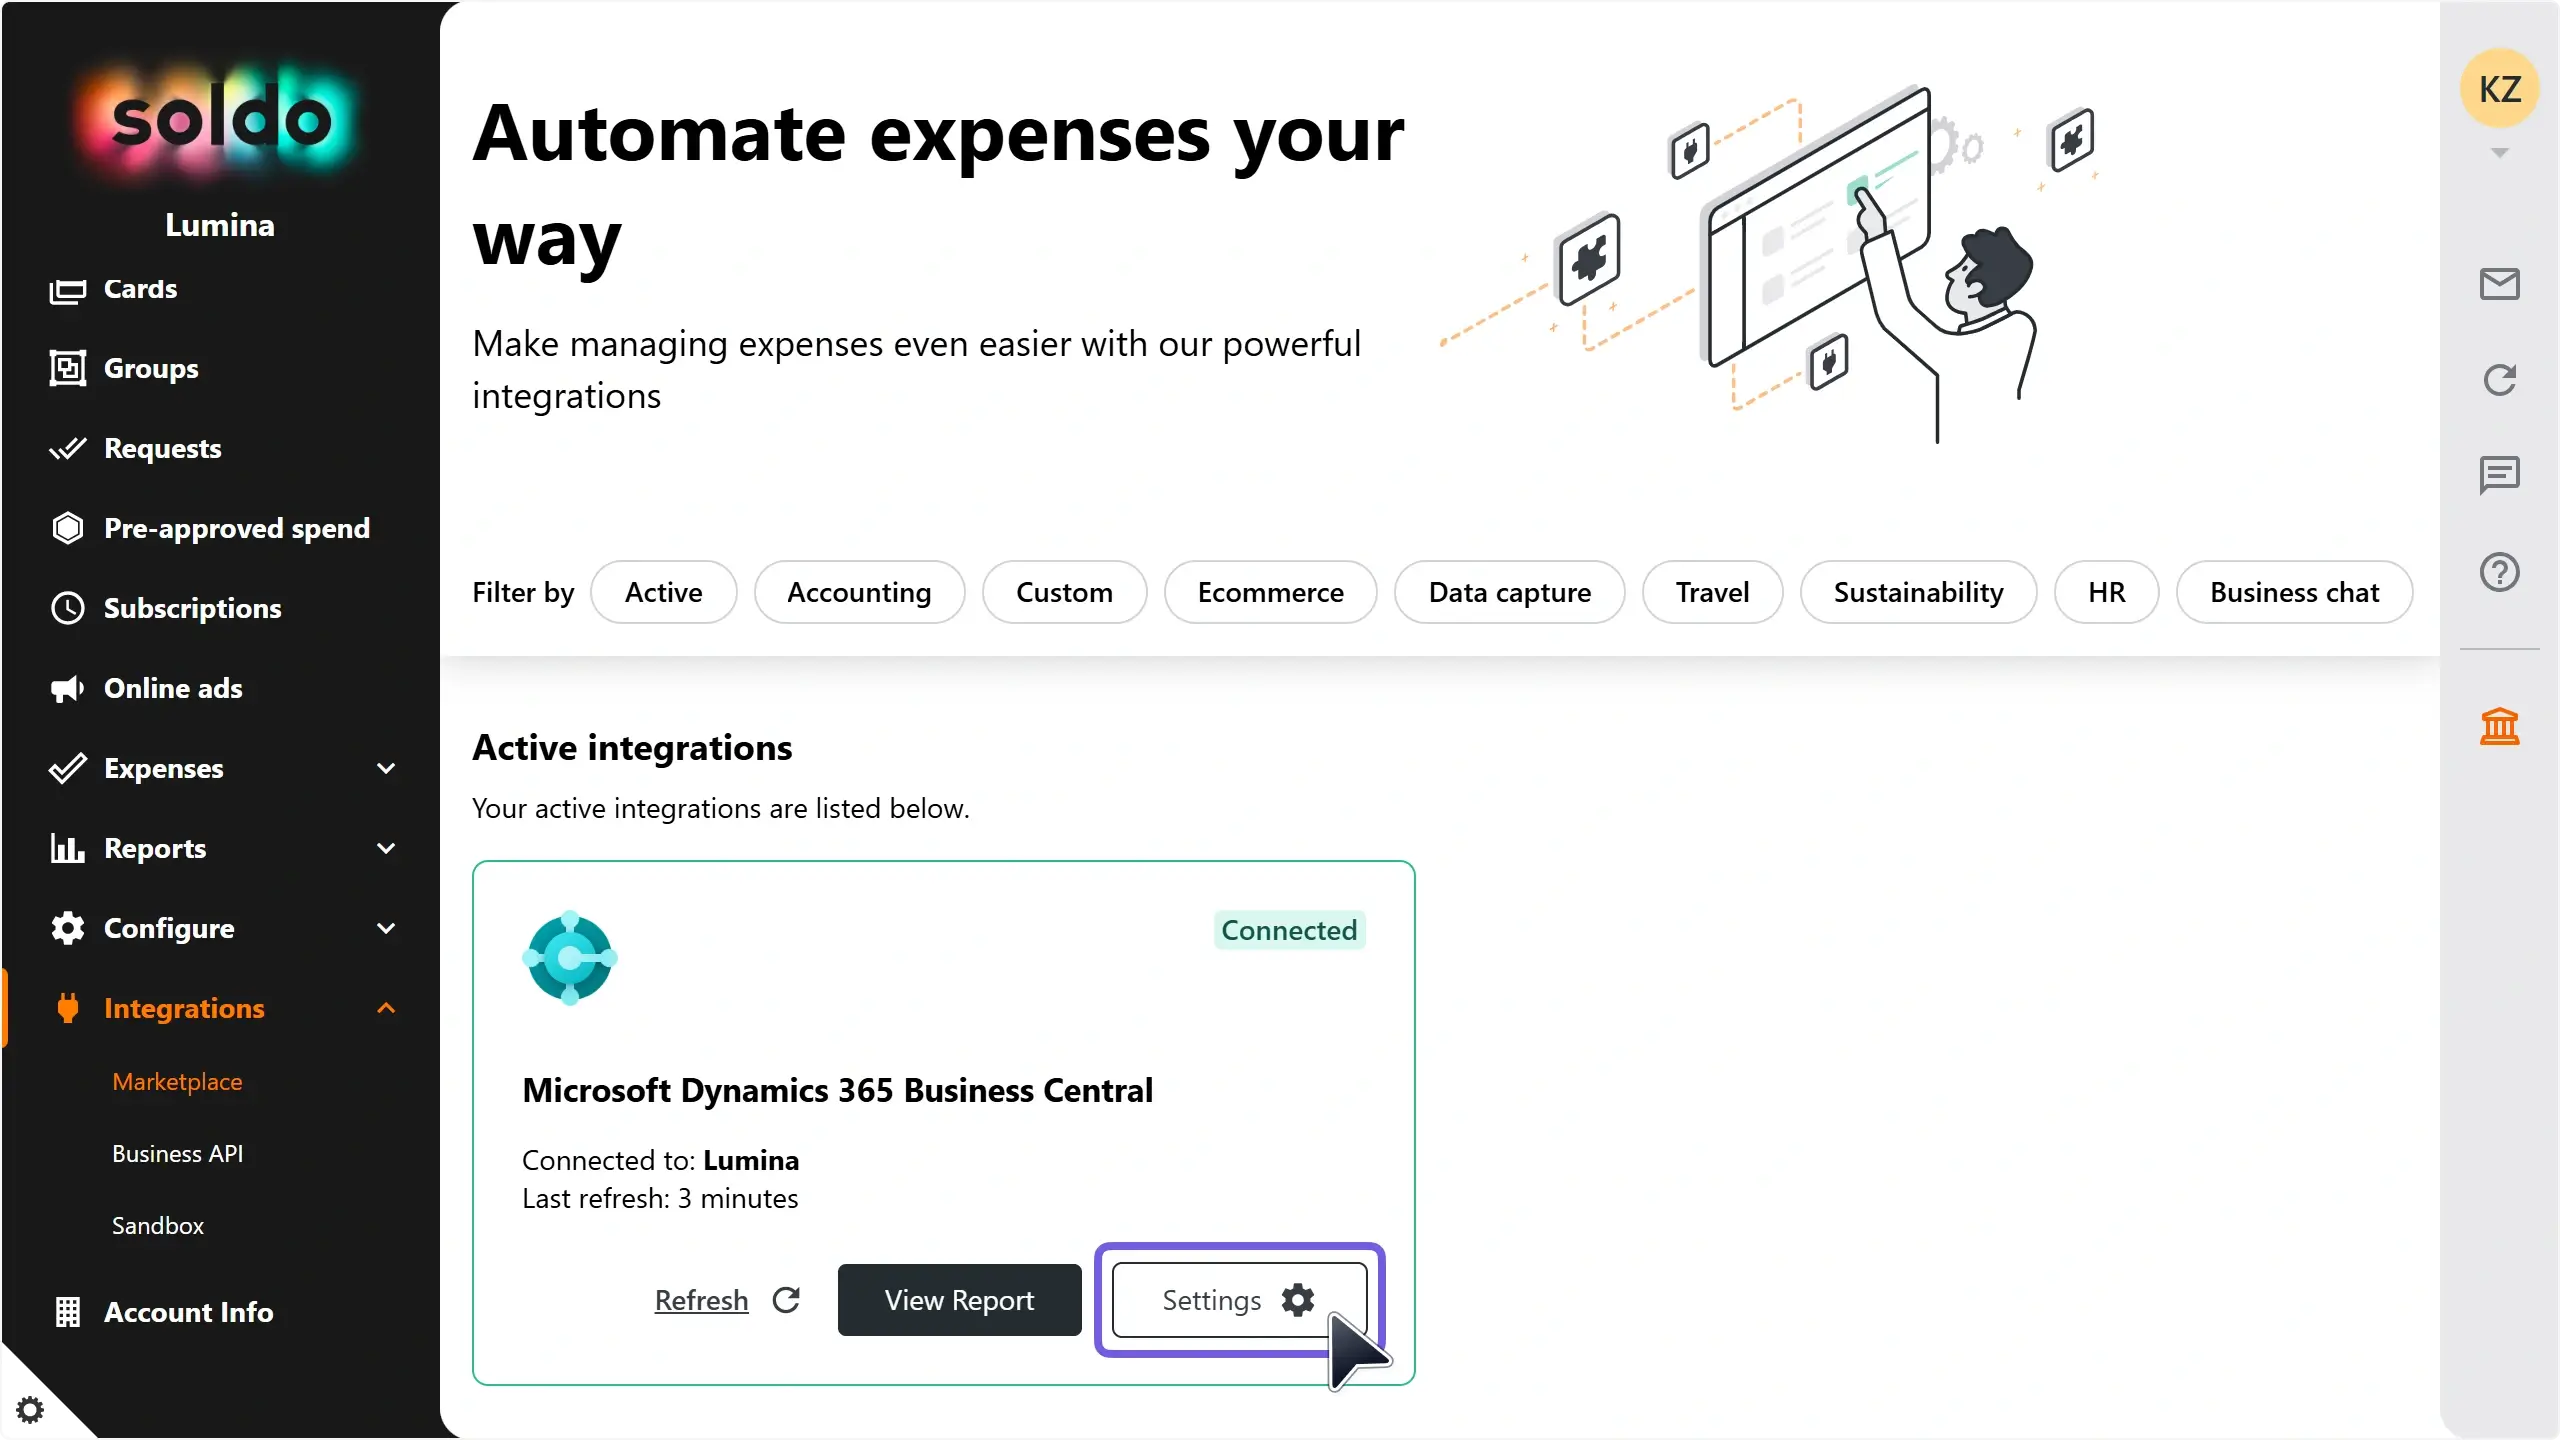Click the refresh icon in right sidebar

tap(2499, 380)
